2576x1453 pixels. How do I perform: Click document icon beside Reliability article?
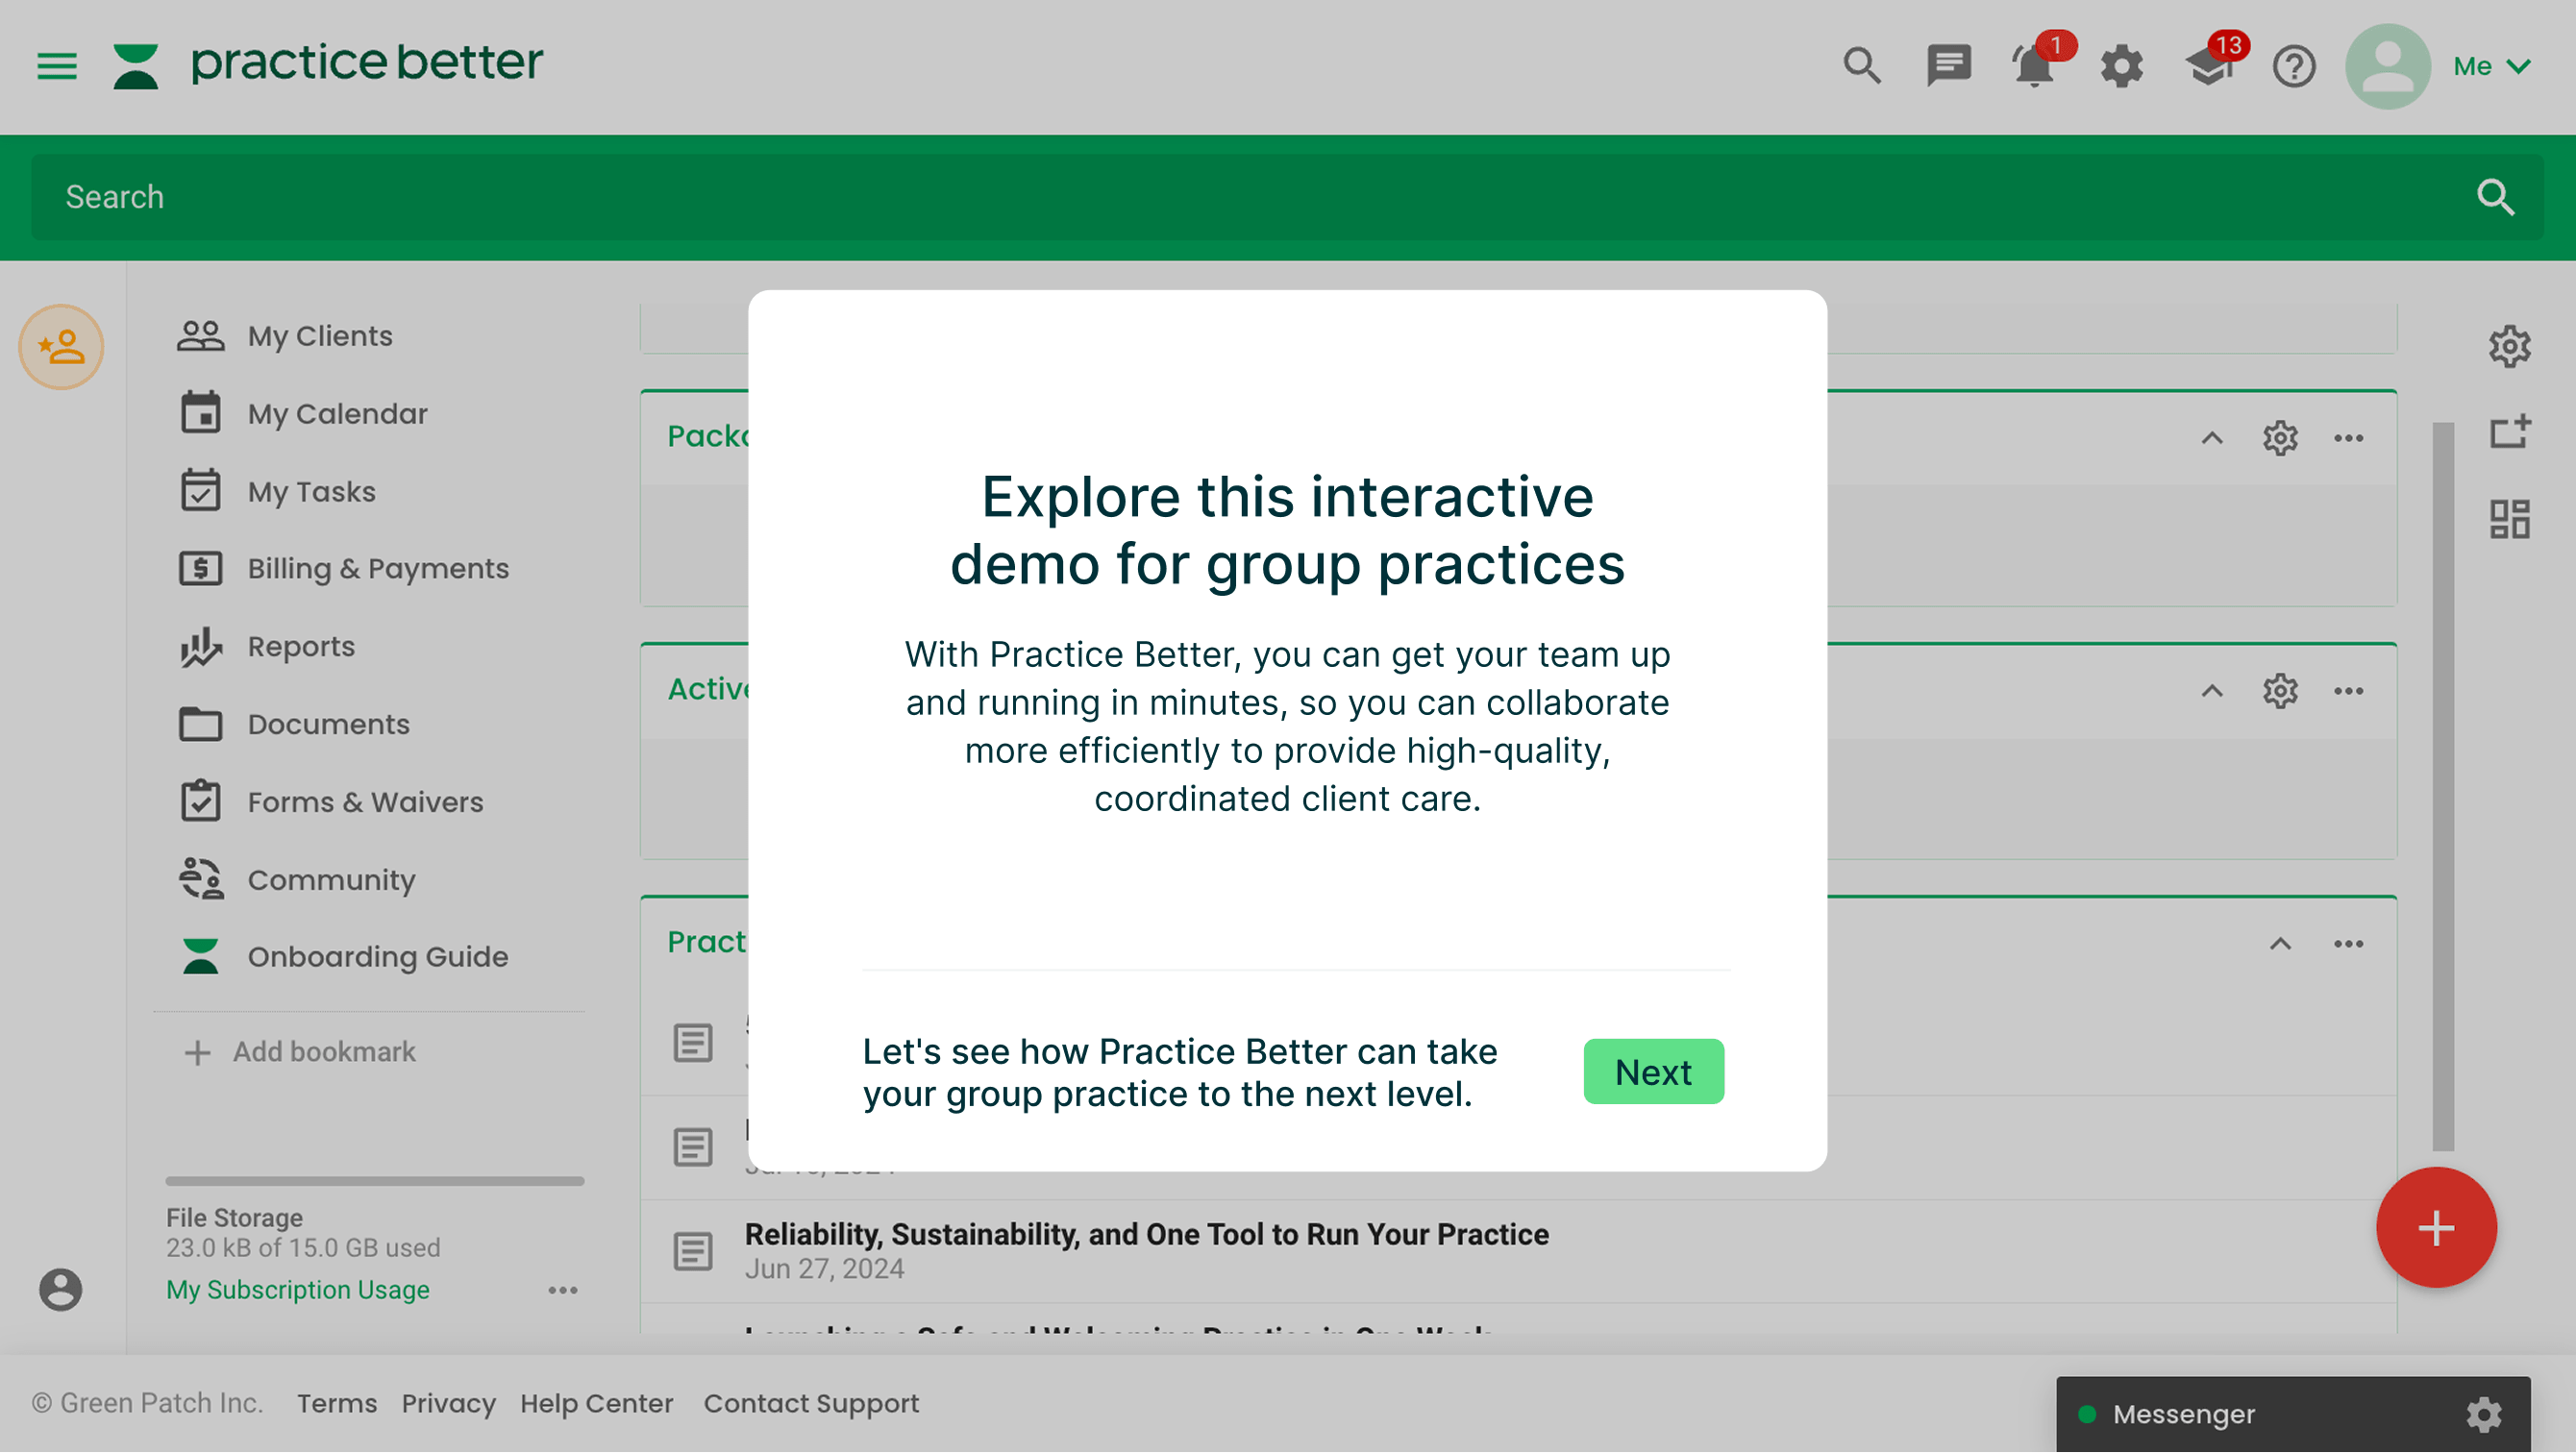(692, 1251)
